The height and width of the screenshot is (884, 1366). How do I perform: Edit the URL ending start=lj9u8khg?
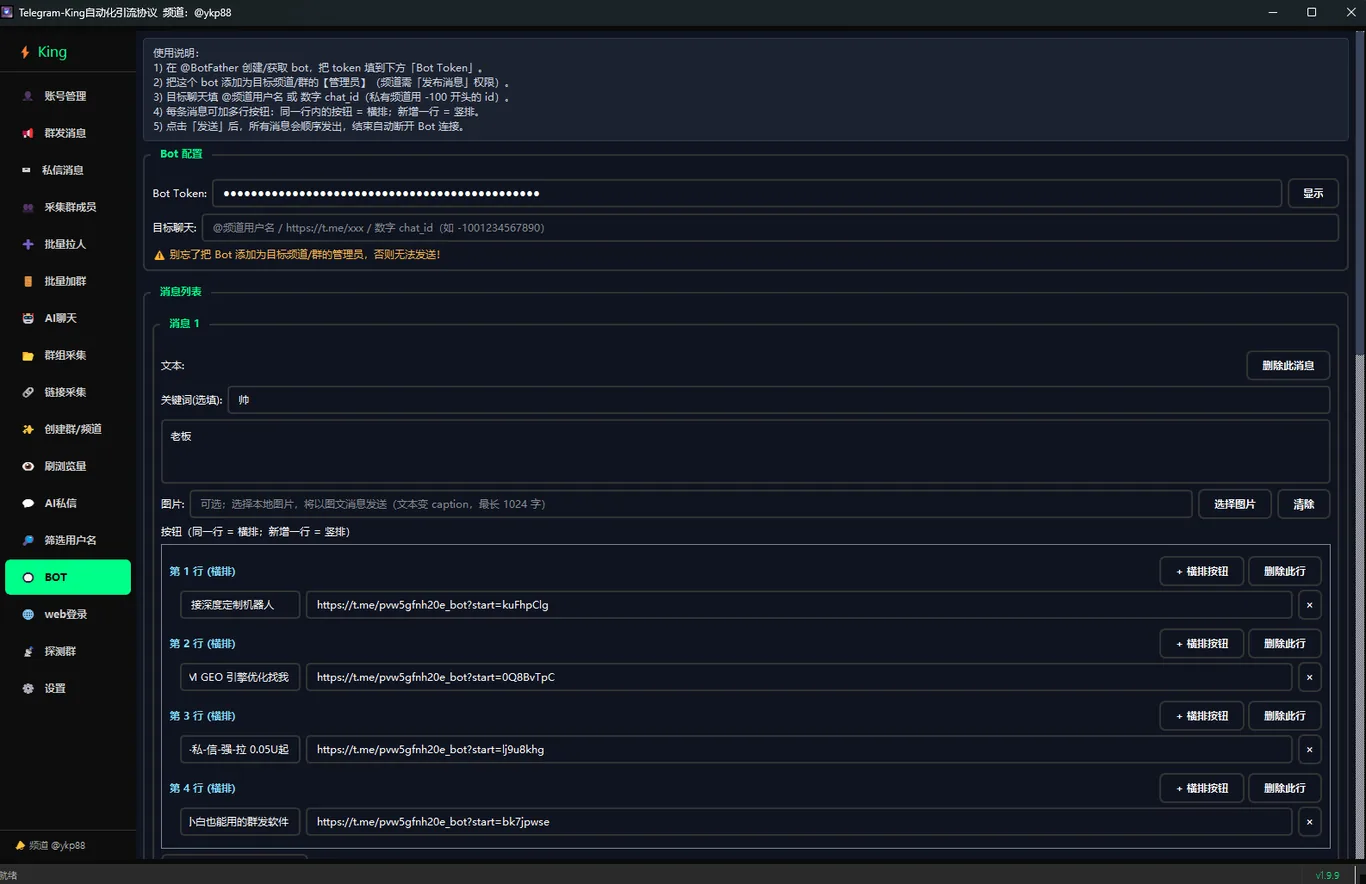[x=799, y=749]
